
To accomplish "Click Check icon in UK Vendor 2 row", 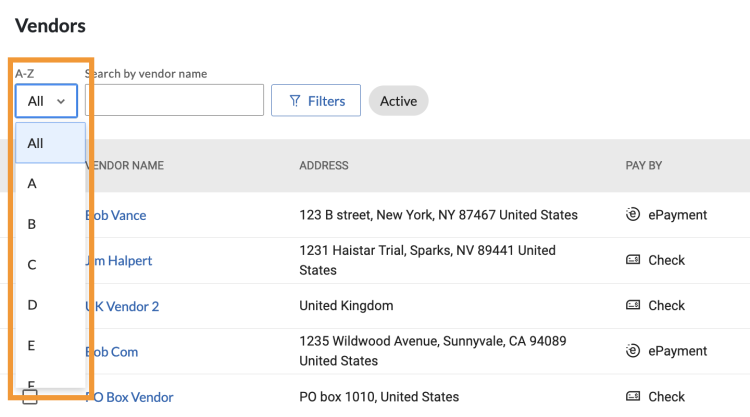I will pyautogui.click(x=633, y=305).
